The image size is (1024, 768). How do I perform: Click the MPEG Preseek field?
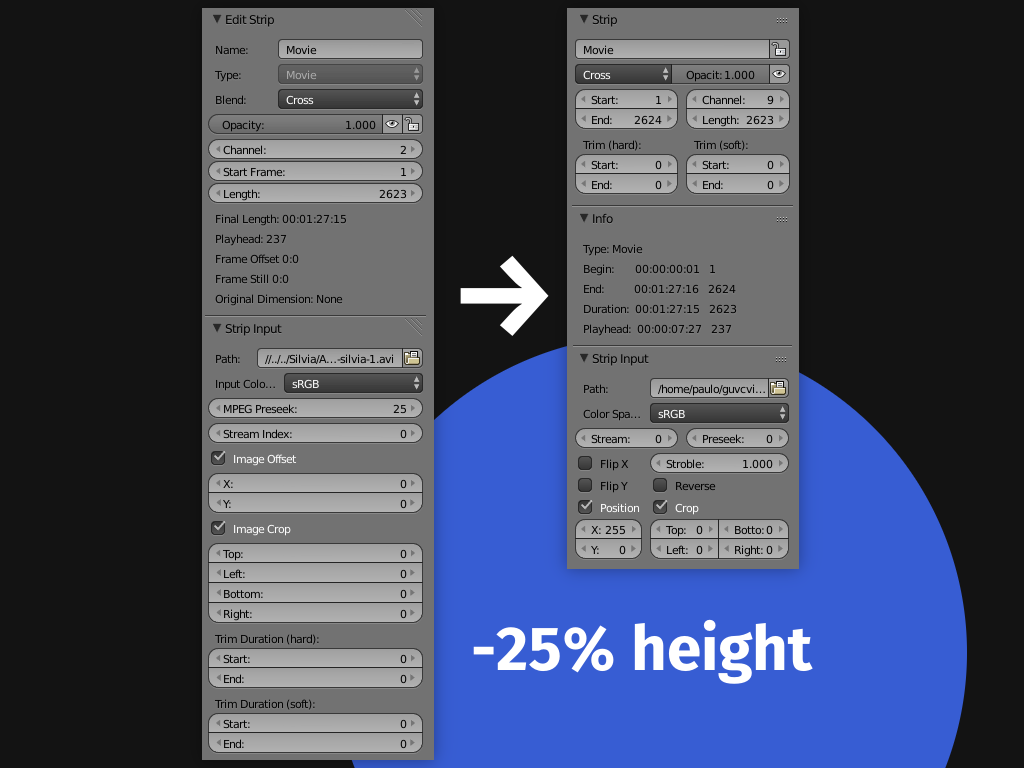[315, 408]
